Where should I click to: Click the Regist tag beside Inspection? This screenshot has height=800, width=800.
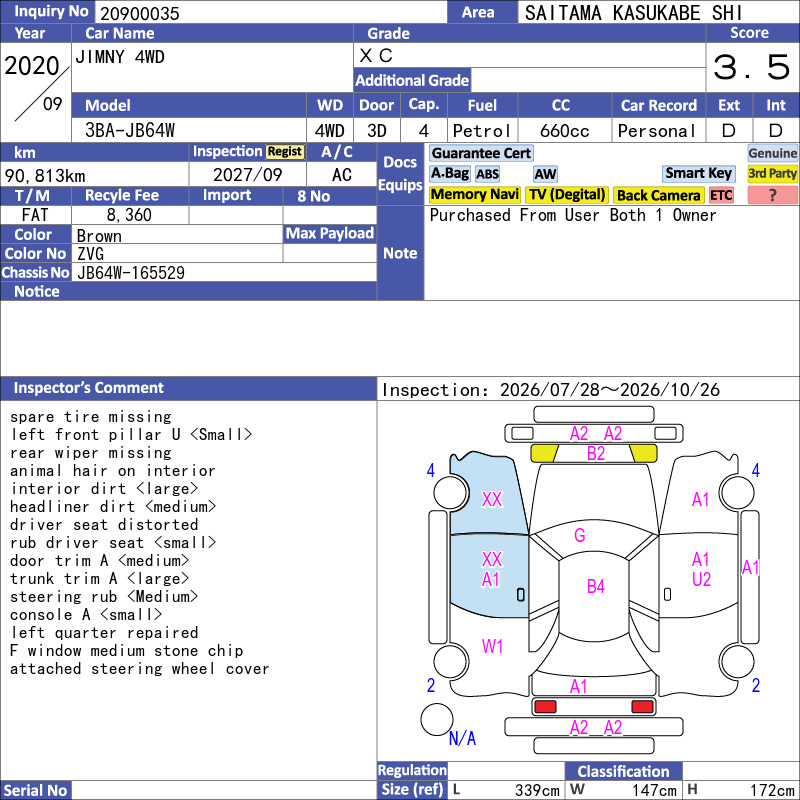[285, 152]
